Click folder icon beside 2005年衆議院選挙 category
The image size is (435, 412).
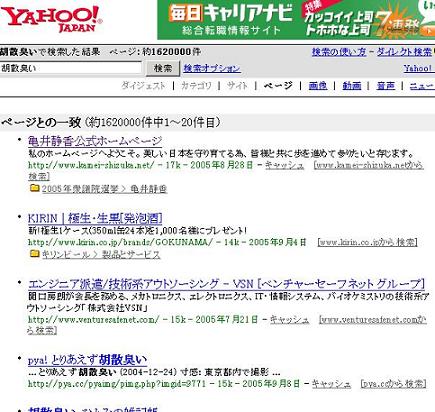tap(34, 188)
